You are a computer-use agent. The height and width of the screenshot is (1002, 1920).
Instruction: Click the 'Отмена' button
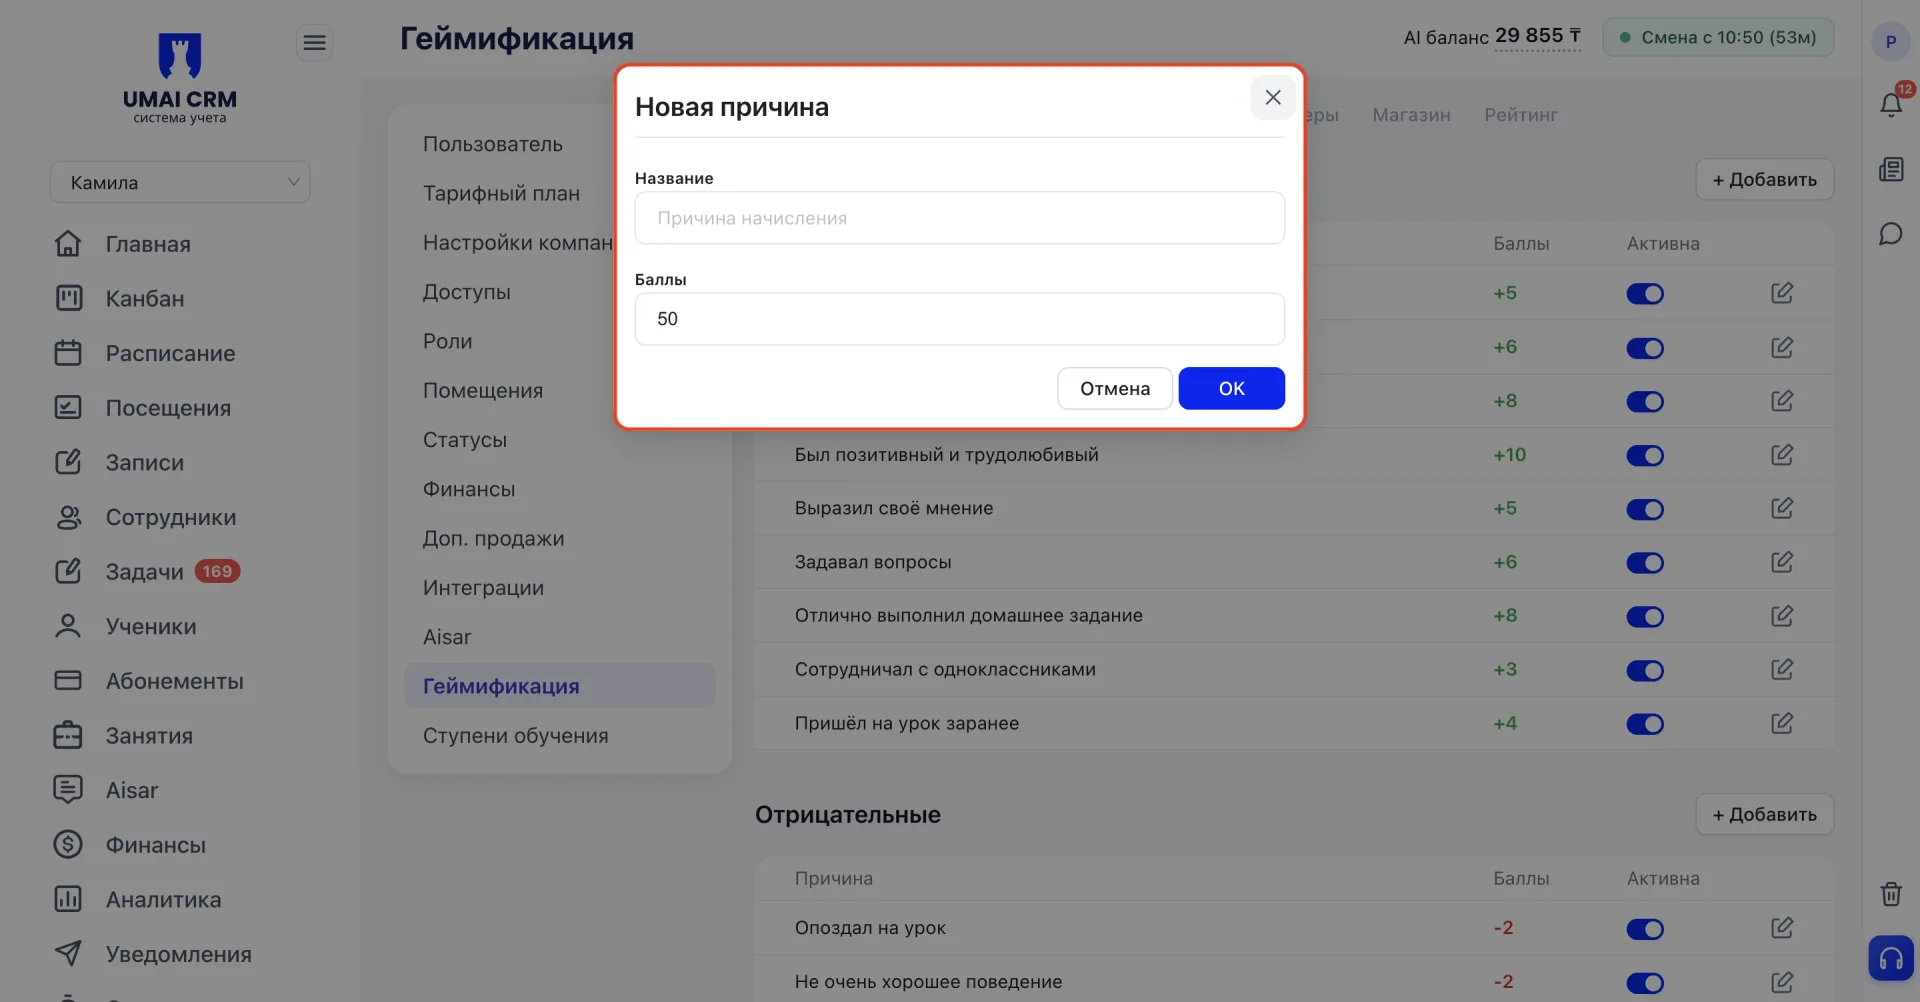point(1115,388)
